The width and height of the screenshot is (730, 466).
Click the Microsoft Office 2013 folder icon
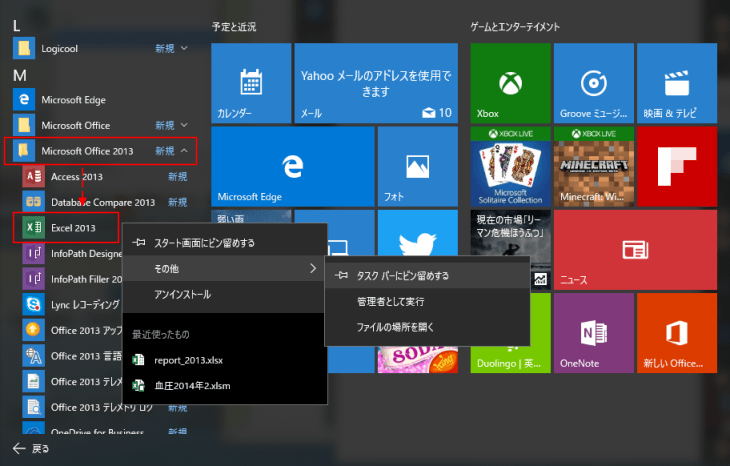(24, 151)
